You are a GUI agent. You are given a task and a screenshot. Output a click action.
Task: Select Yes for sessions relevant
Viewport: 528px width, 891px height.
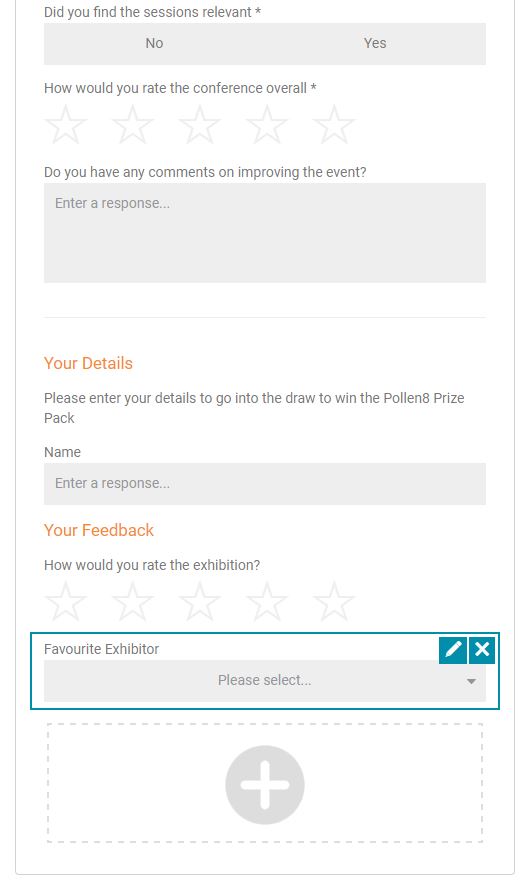[375, 44]
